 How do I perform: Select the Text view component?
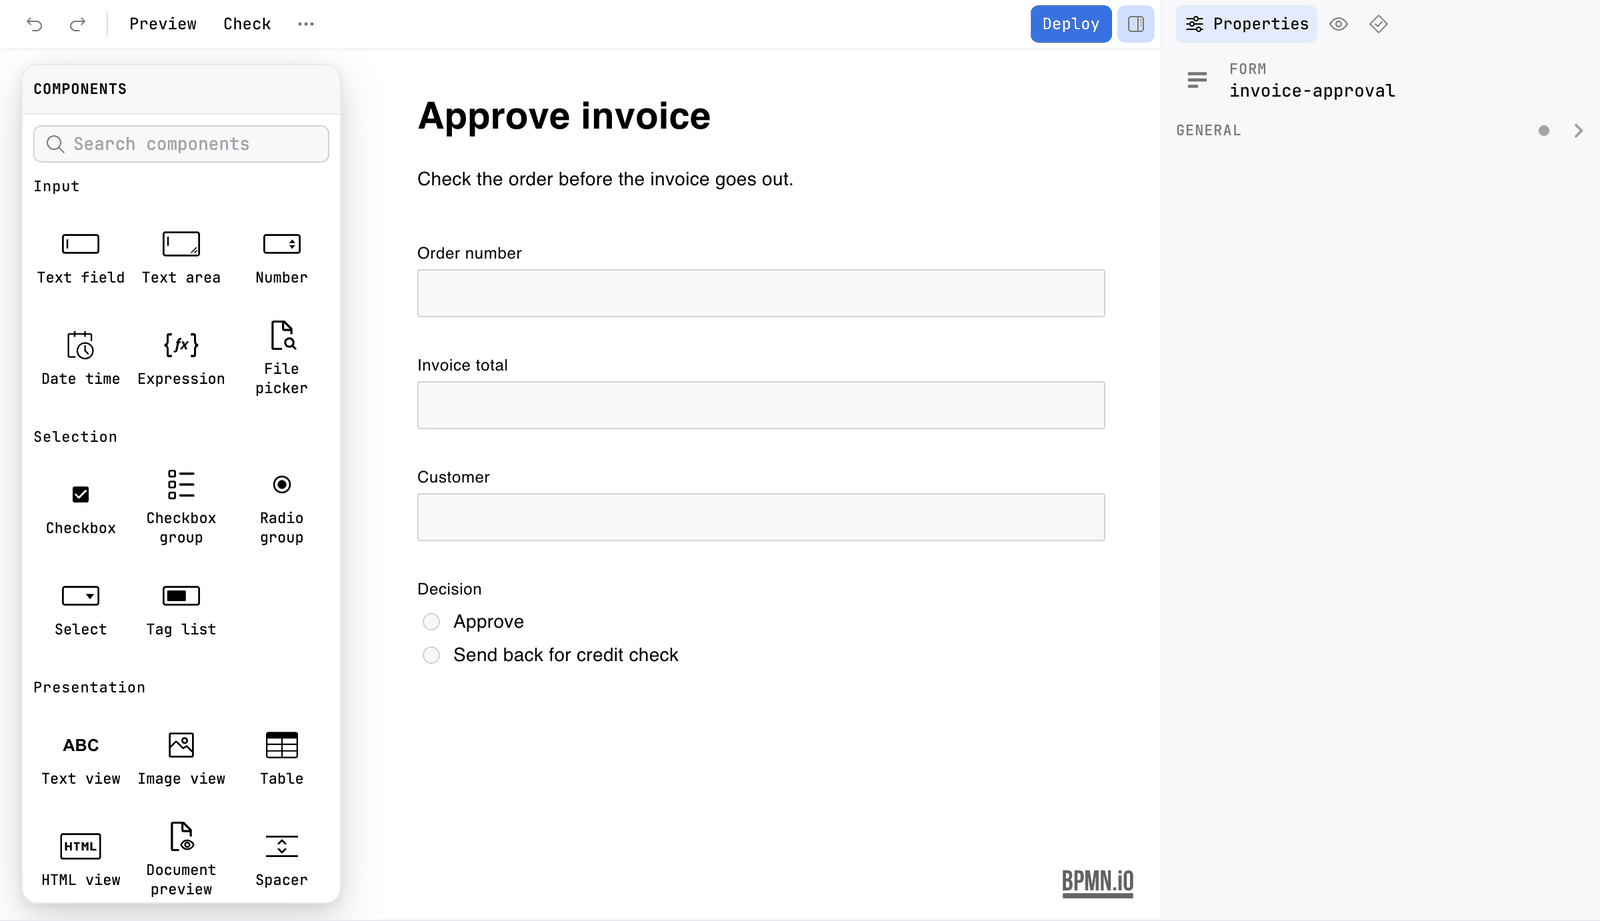[x=81, y=759]
